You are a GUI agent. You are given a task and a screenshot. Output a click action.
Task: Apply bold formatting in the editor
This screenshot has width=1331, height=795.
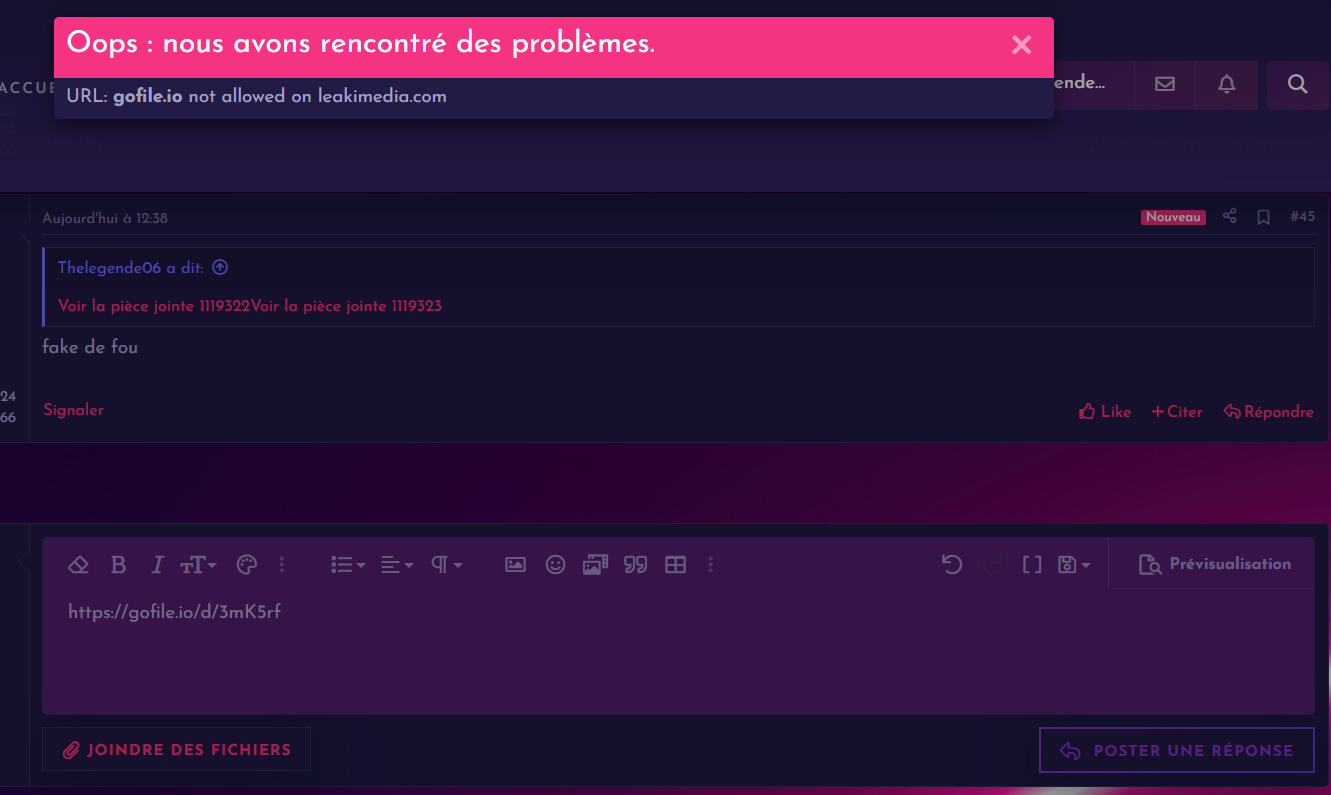(118, 564)
